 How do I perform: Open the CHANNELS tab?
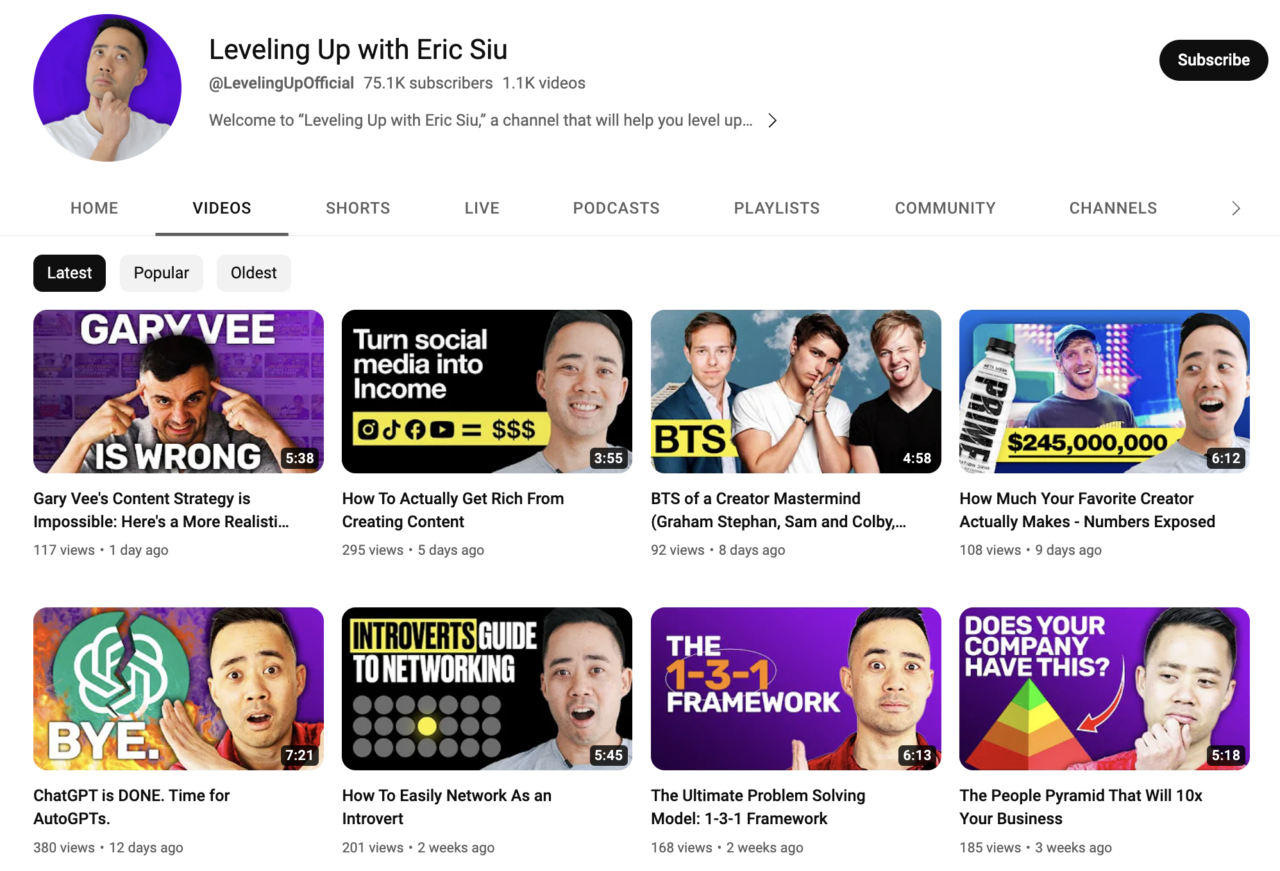(x=1113, y=208)
